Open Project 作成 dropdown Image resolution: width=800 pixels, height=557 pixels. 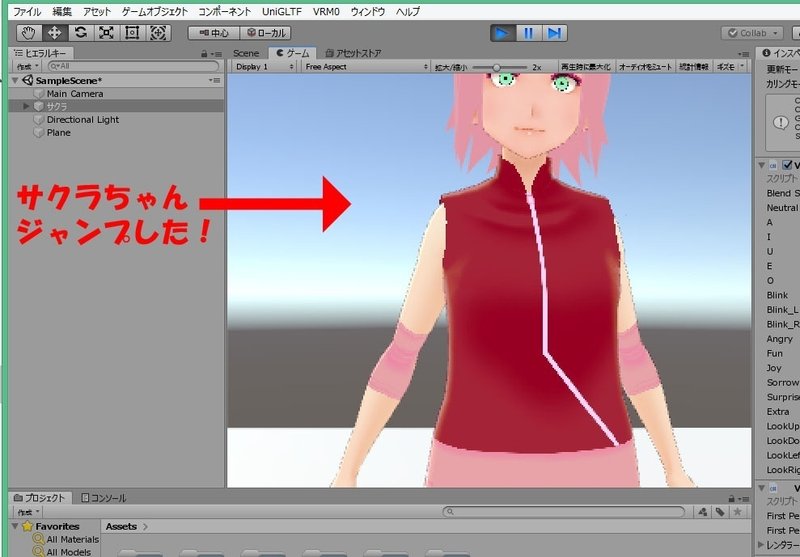(29, 512)
